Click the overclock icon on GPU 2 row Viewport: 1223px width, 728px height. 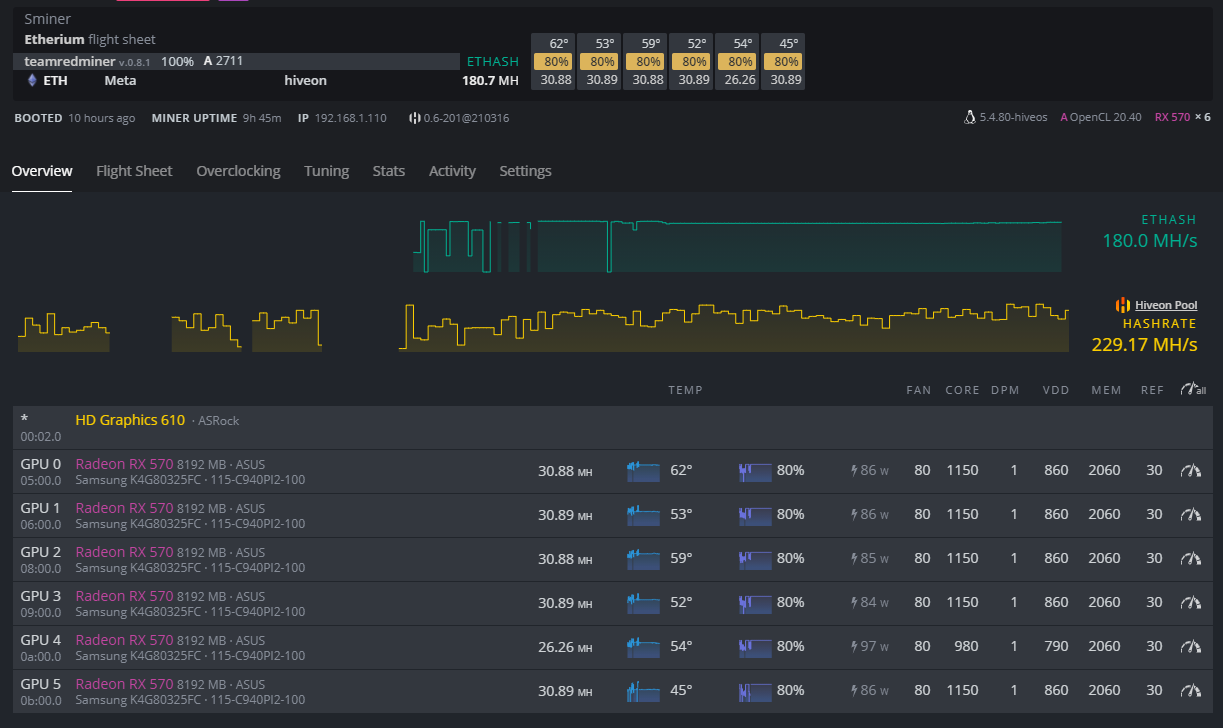pyautogui.click(x=1190, y=559)
